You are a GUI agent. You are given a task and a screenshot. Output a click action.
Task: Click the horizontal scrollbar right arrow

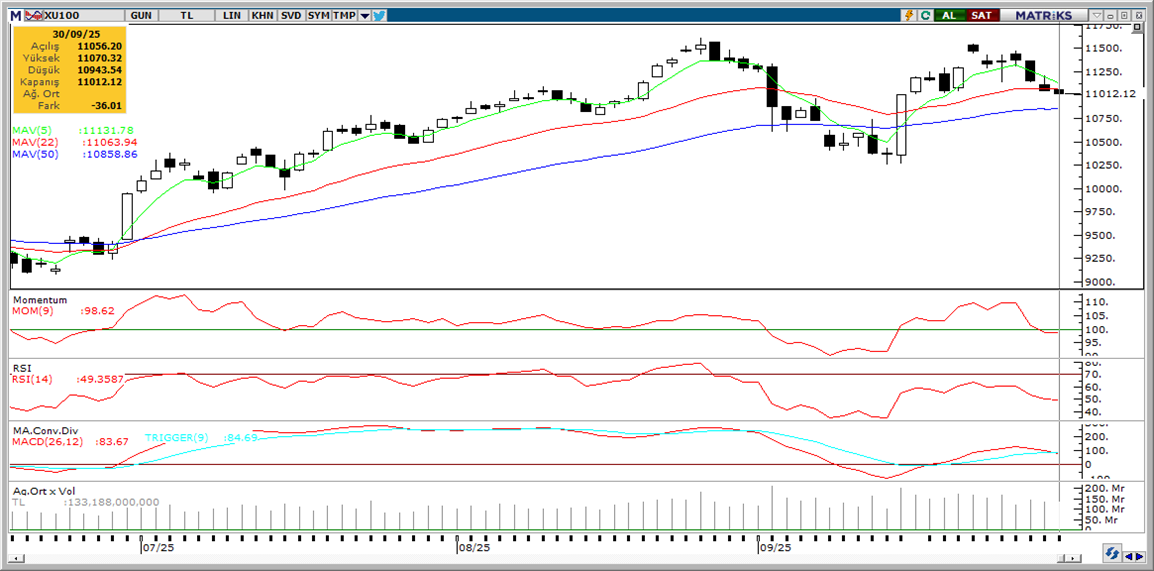pos(1139,555)
